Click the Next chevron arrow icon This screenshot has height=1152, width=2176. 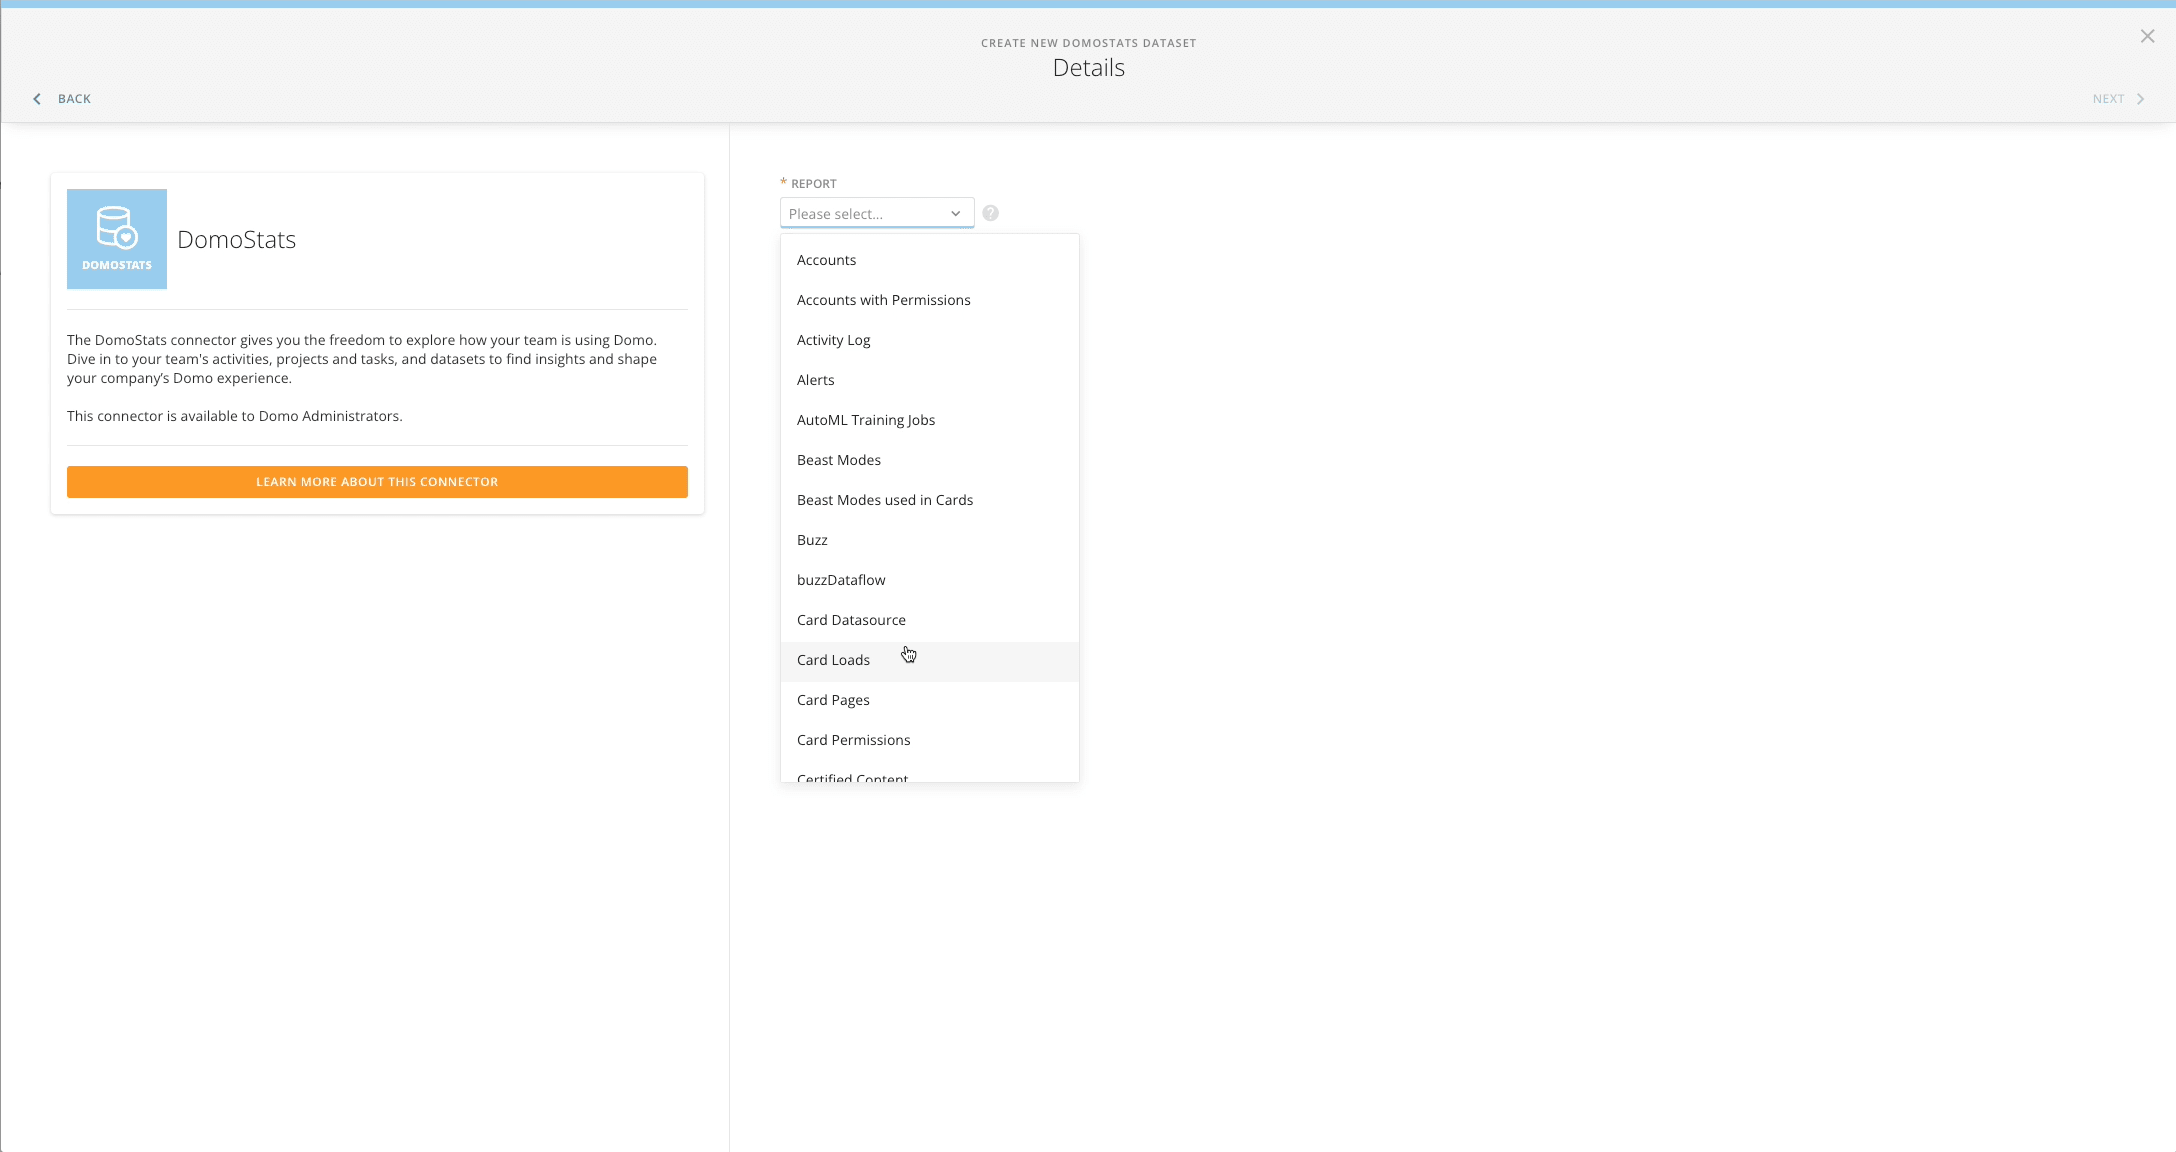(x=2141, y=99)
